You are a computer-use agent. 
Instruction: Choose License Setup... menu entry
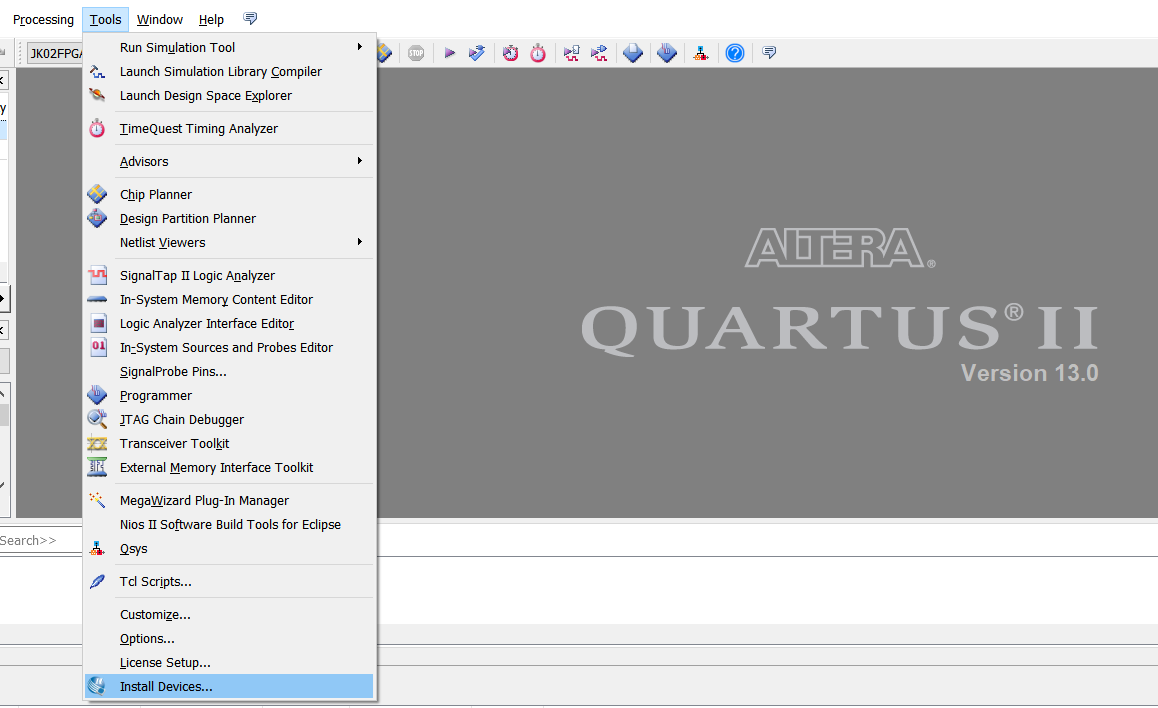(229, 662)
